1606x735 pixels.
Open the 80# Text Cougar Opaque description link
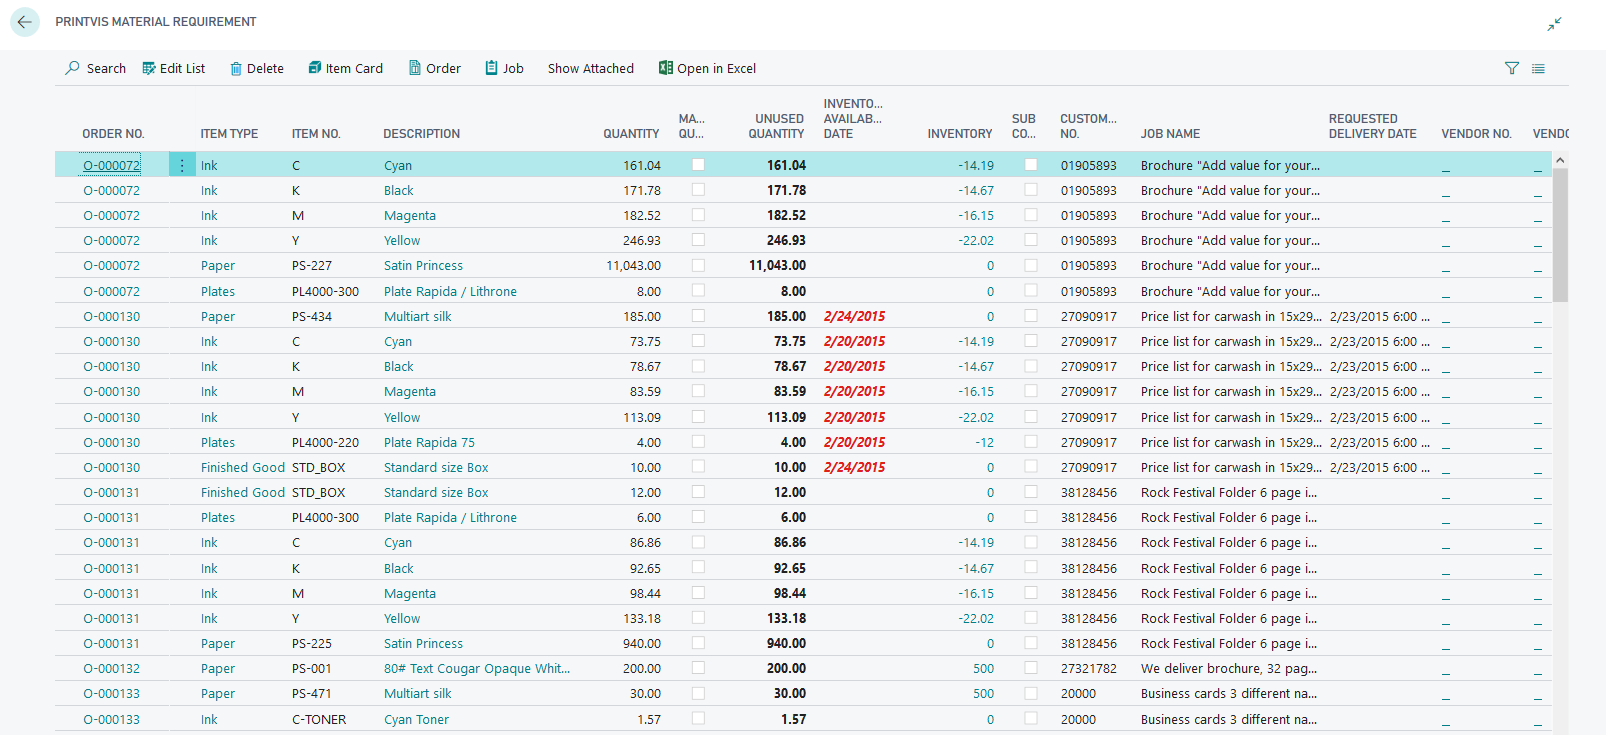[477, 668]
